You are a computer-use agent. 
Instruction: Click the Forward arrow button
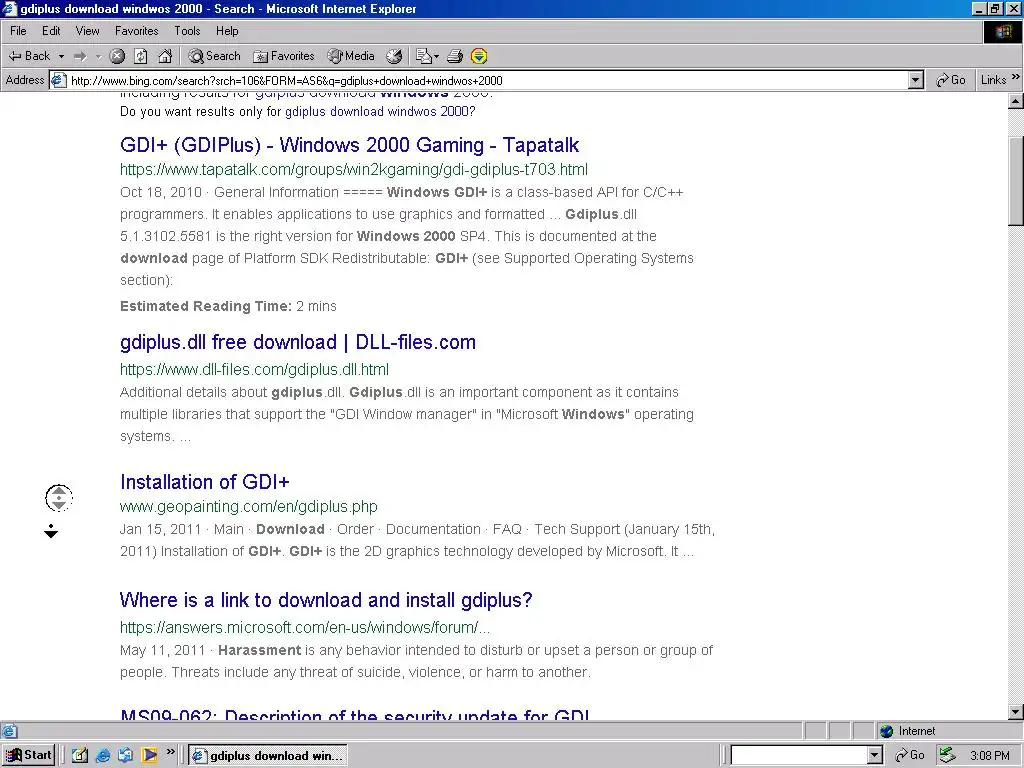point(80,57)
